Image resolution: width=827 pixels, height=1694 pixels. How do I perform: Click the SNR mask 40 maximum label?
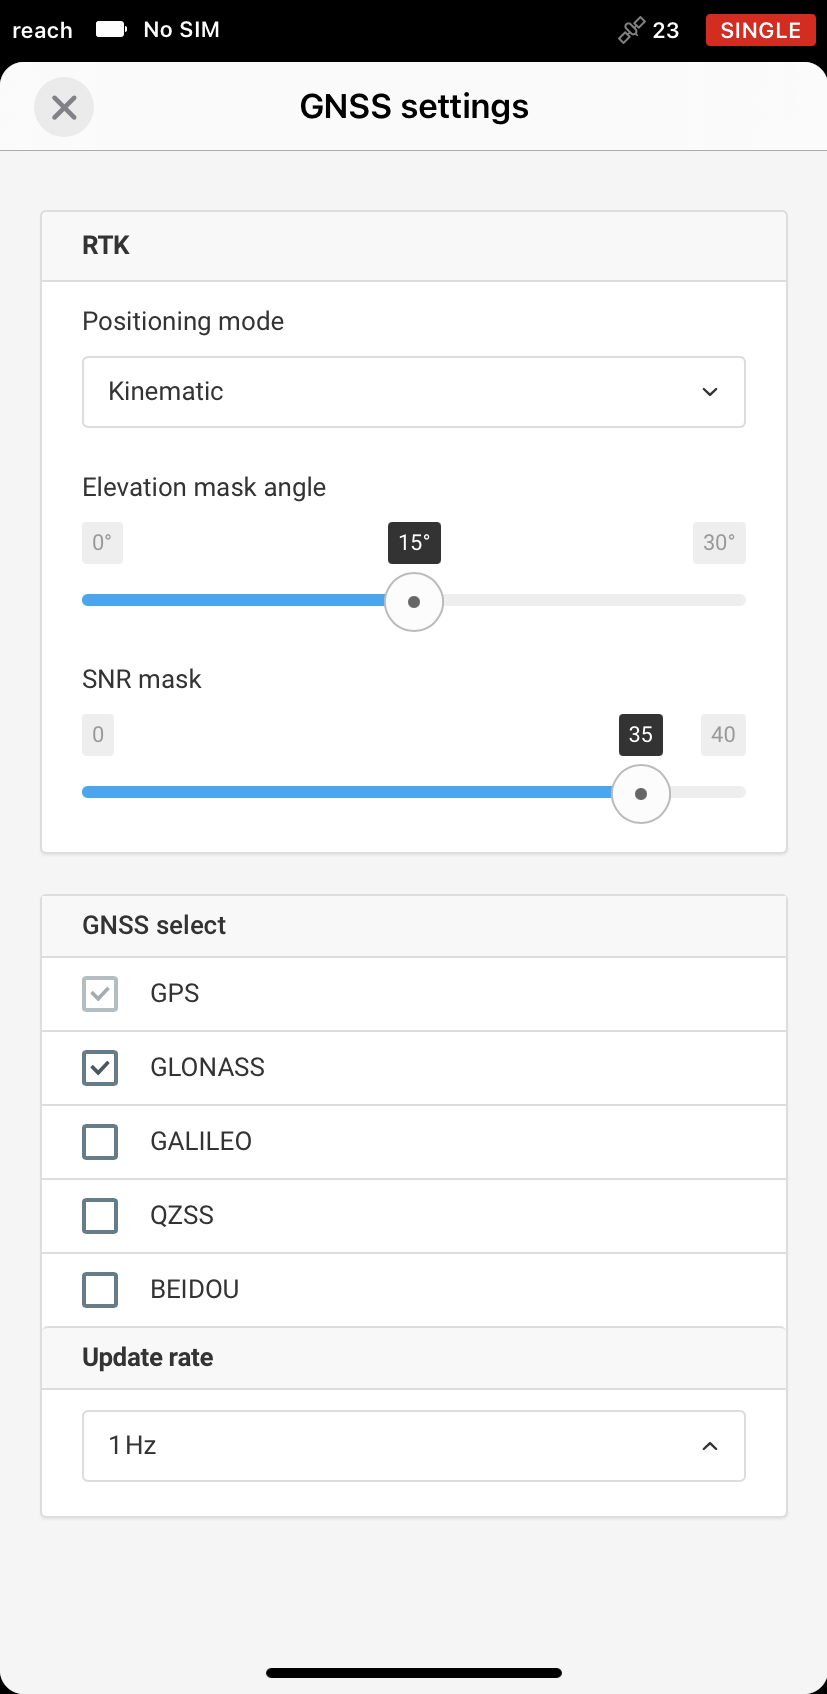click(x=723, y=735)
